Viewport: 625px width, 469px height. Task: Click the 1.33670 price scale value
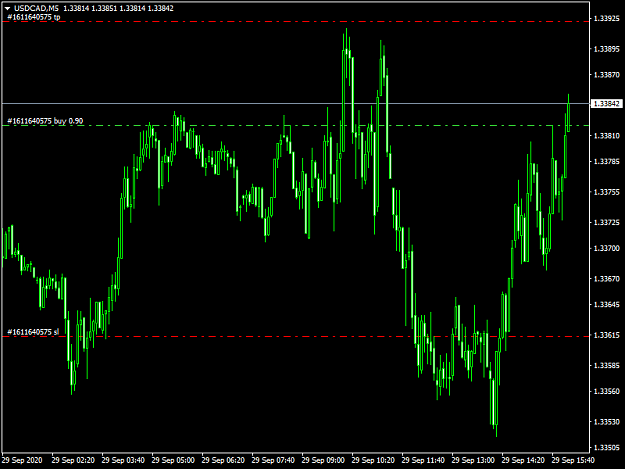(x=607, y=279)
